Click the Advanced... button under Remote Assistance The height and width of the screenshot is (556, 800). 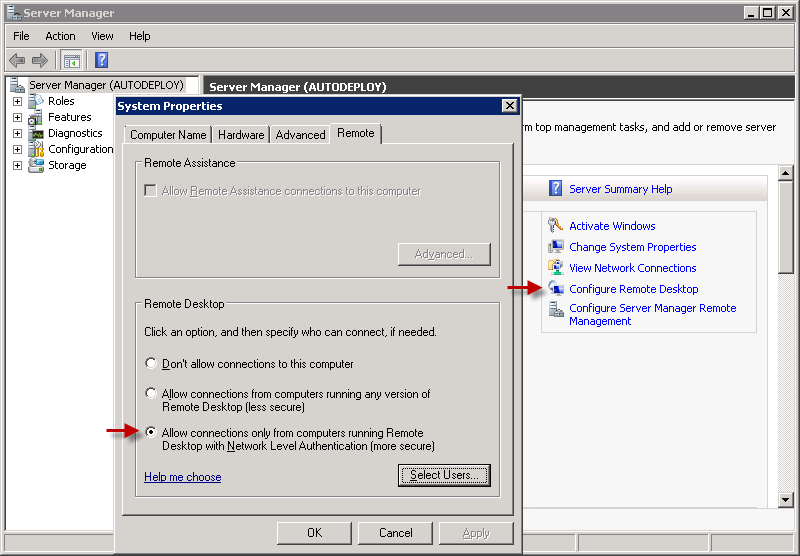(444, 254)
